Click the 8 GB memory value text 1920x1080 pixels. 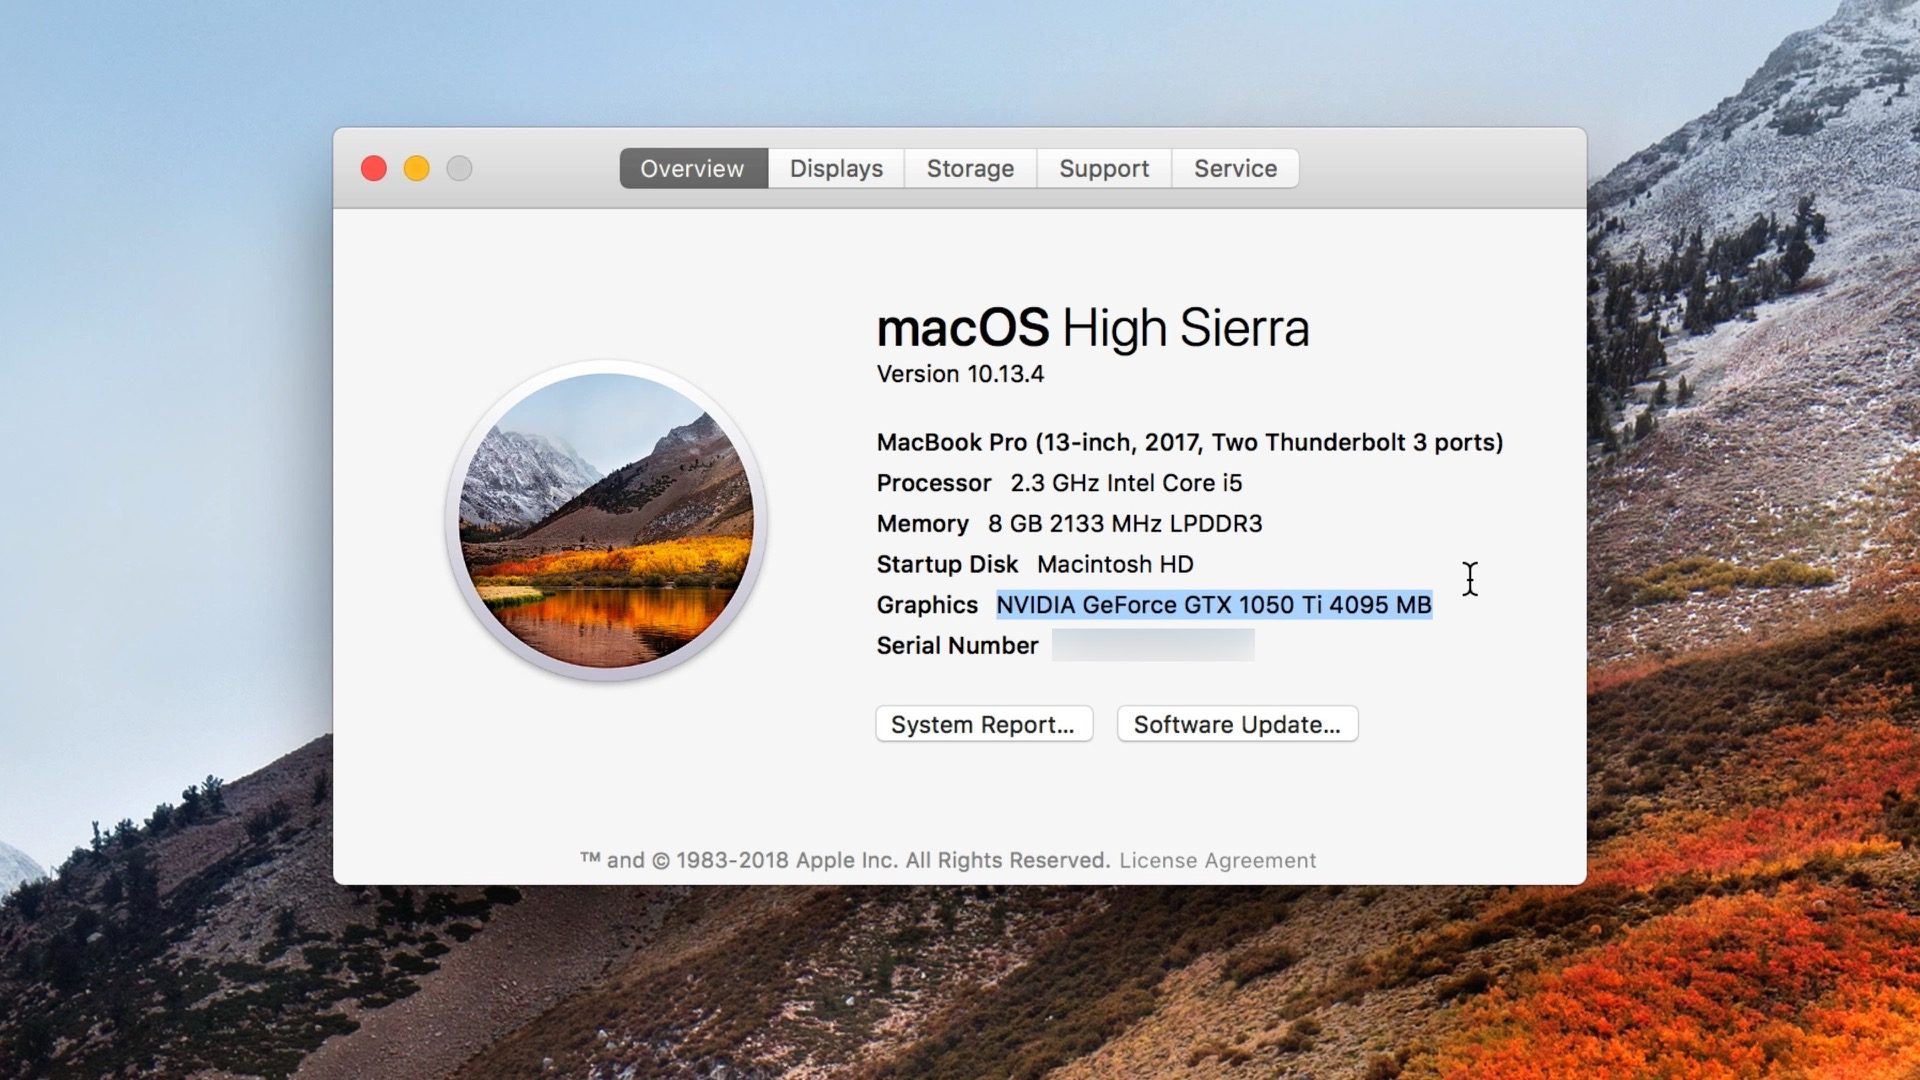[1124, 524]
